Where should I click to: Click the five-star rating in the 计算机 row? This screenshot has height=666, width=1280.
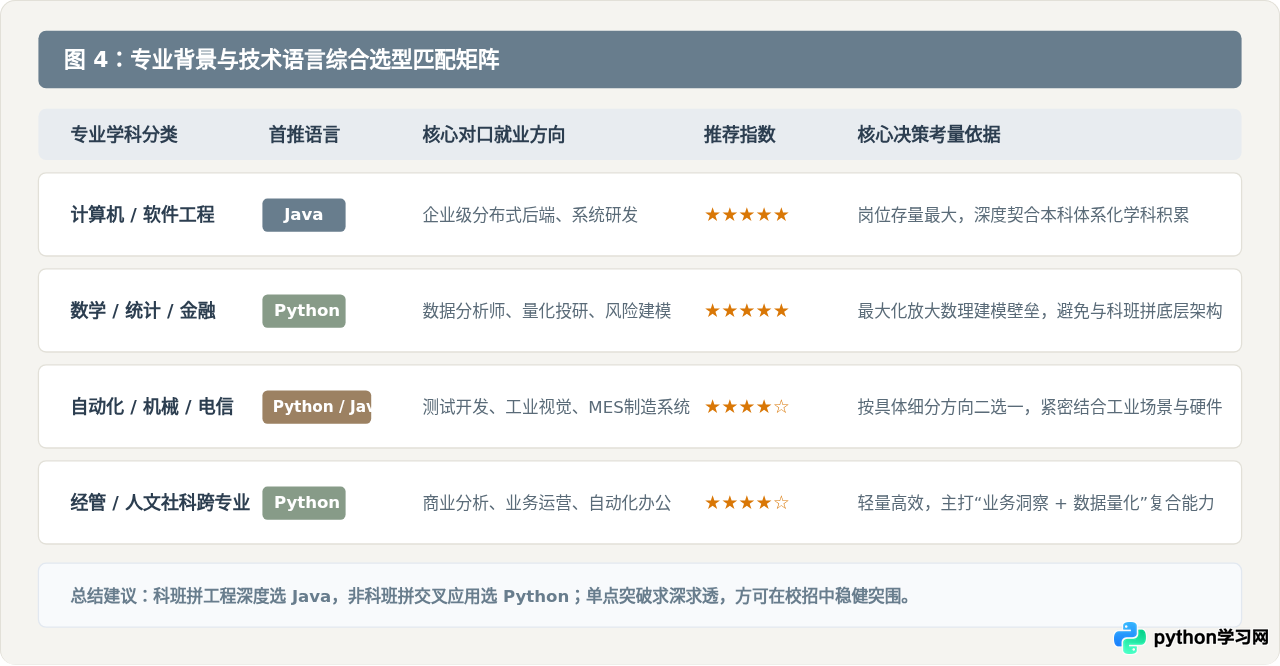(x=747, y=215)
